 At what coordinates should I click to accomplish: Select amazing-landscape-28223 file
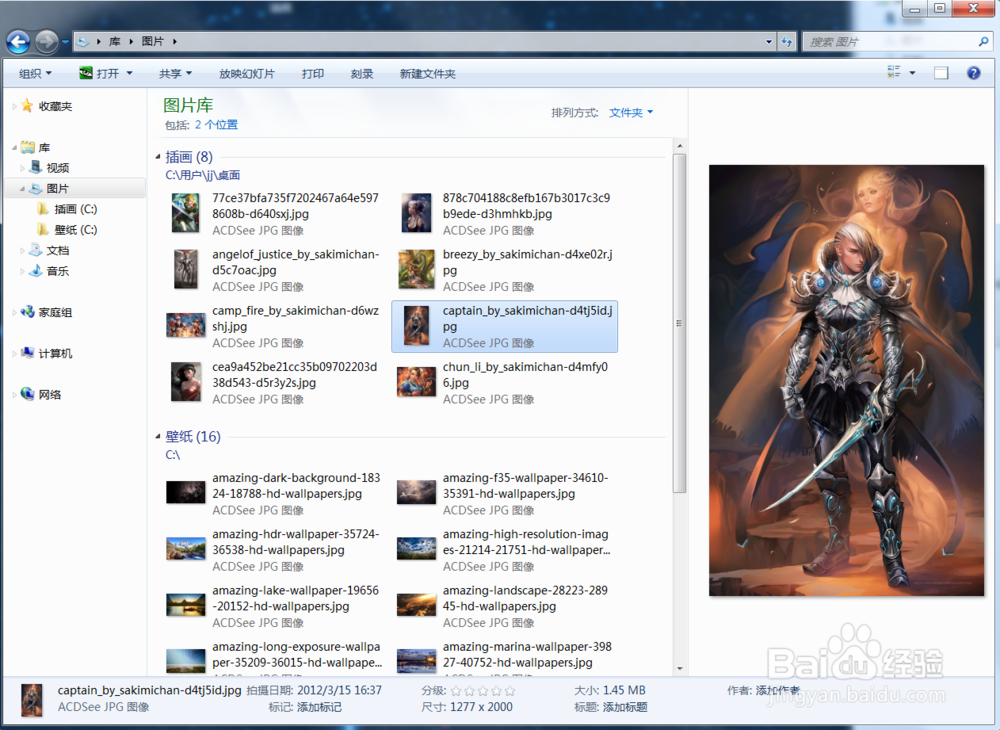click(504, 606)
